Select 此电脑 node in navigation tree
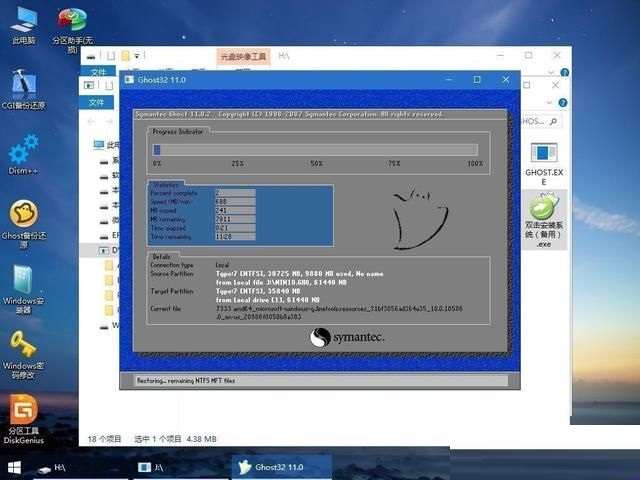The height and width of the screenshot is (480, 640). [106, 145]
